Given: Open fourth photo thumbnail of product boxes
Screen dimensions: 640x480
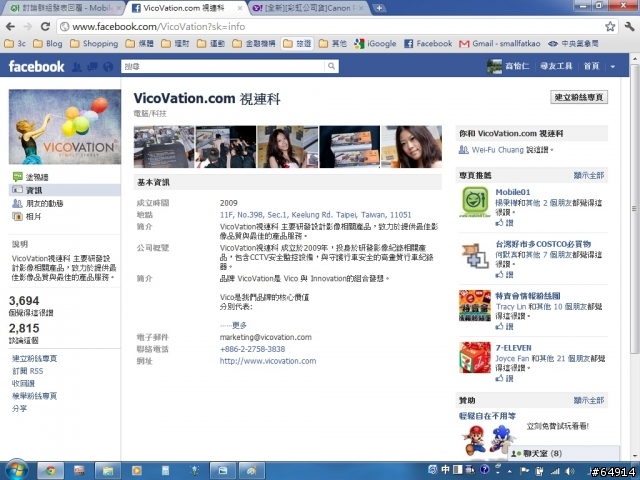Looking at the screenshot, I should coord(349,147).
